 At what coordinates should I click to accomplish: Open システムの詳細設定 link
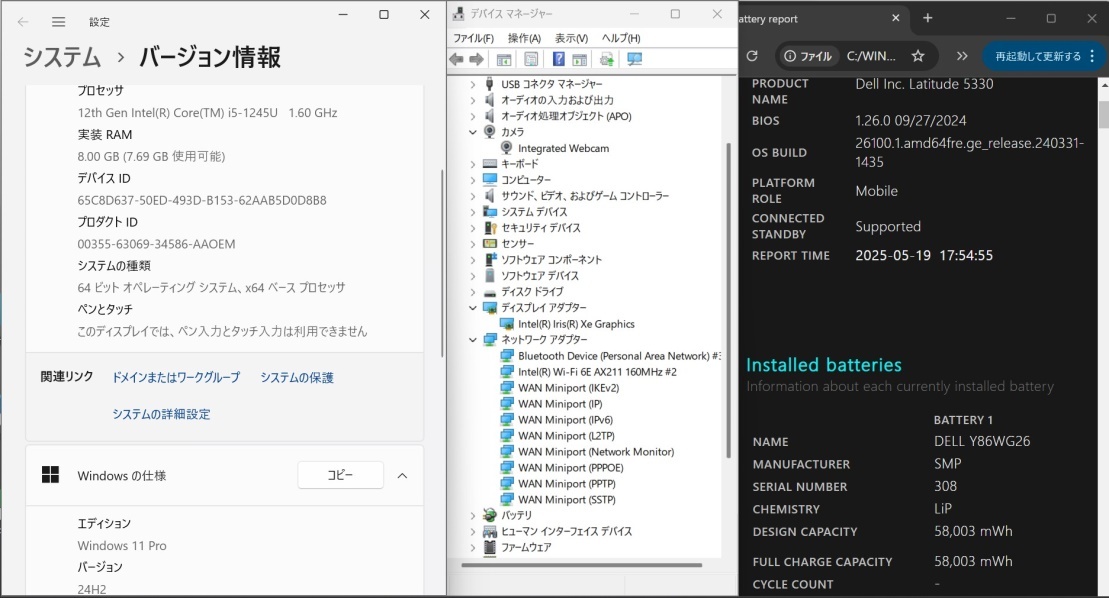(161, 414)
